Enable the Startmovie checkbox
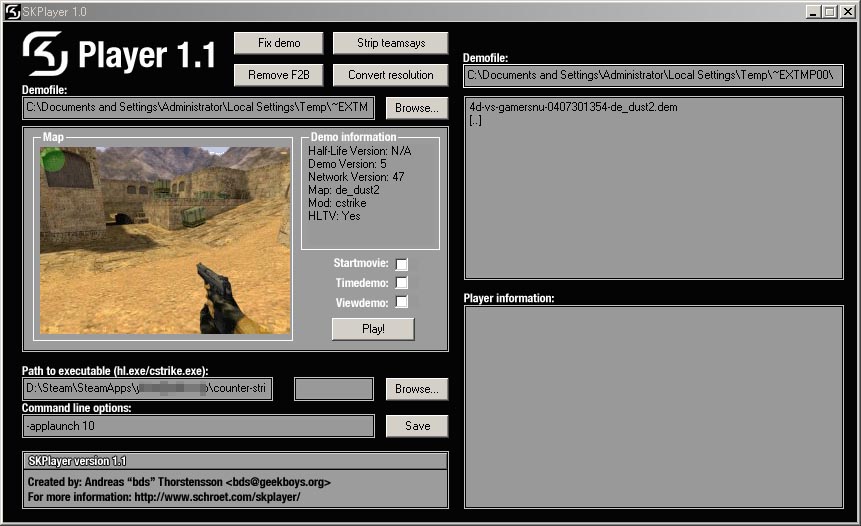 point(402,264)
